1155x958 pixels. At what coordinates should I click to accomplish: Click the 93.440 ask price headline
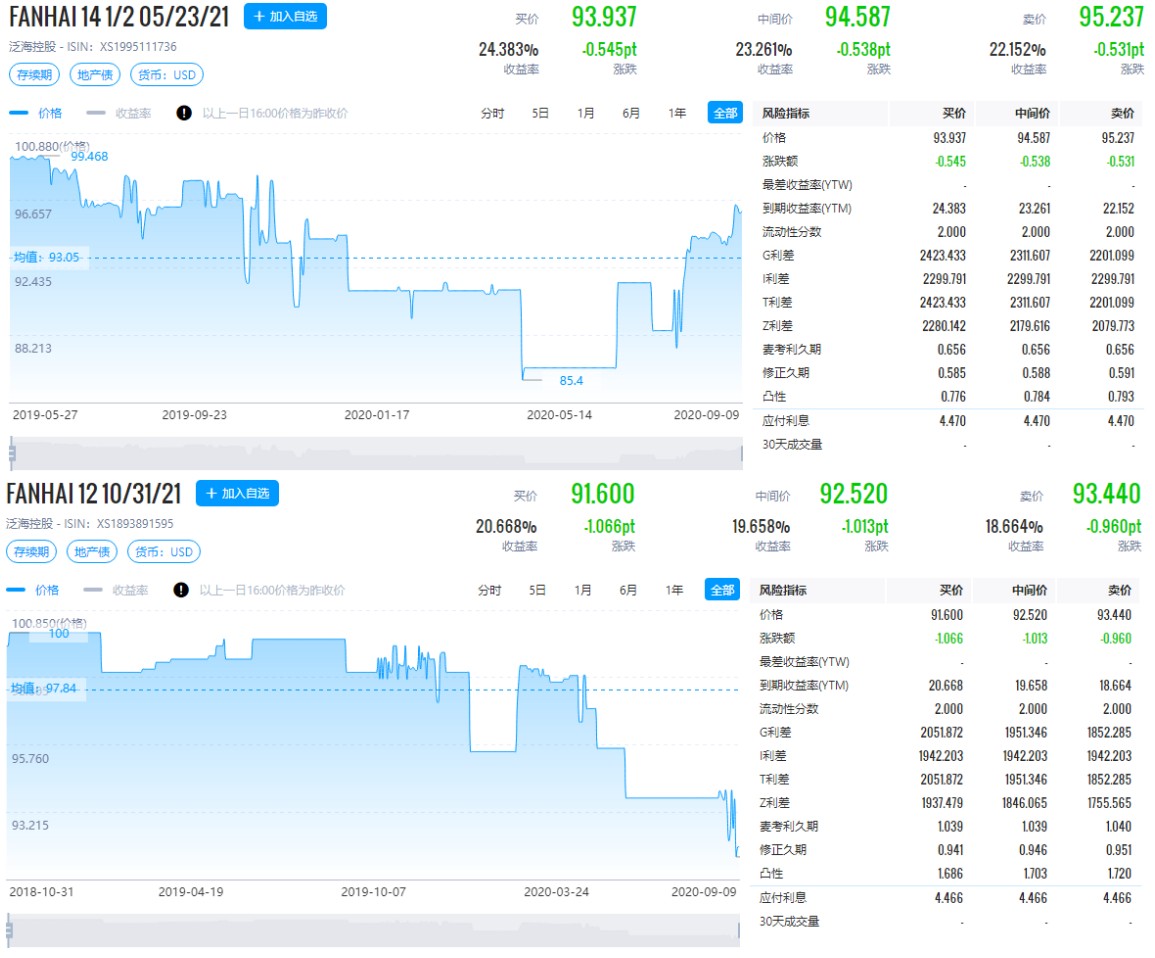[x=1106, y=493]
